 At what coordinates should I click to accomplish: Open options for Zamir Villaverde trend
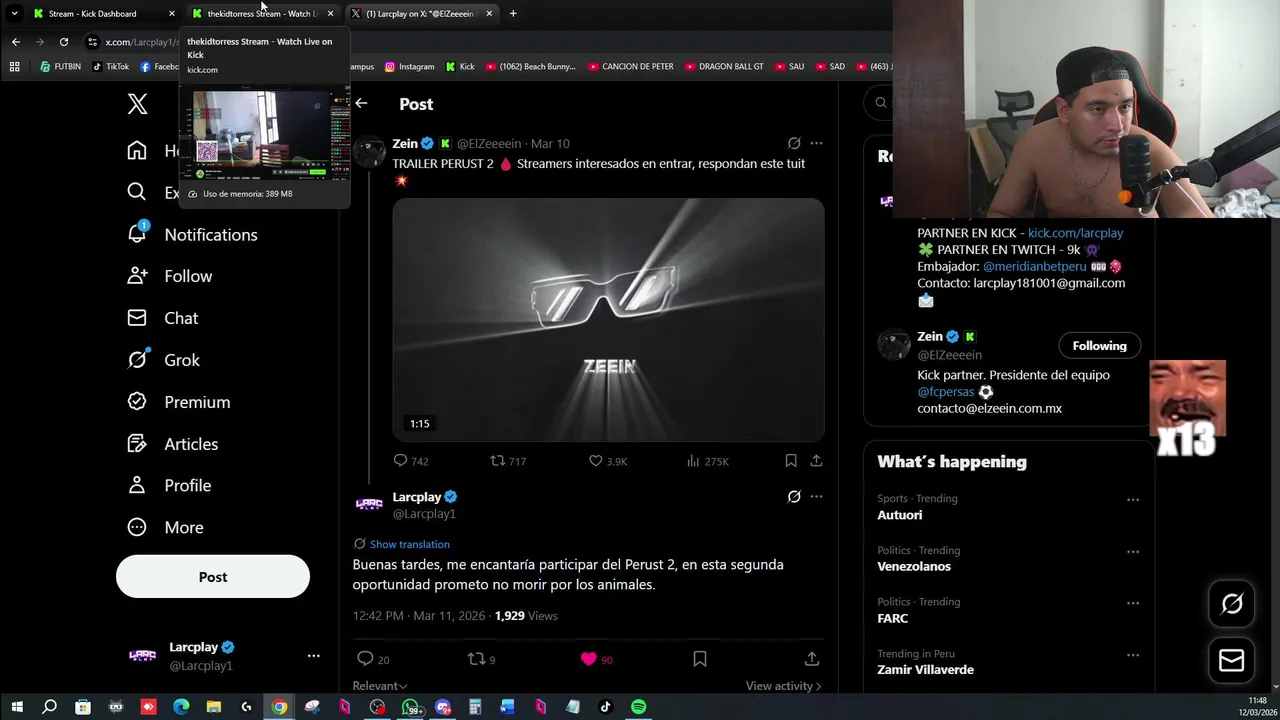pos(1133,655)
